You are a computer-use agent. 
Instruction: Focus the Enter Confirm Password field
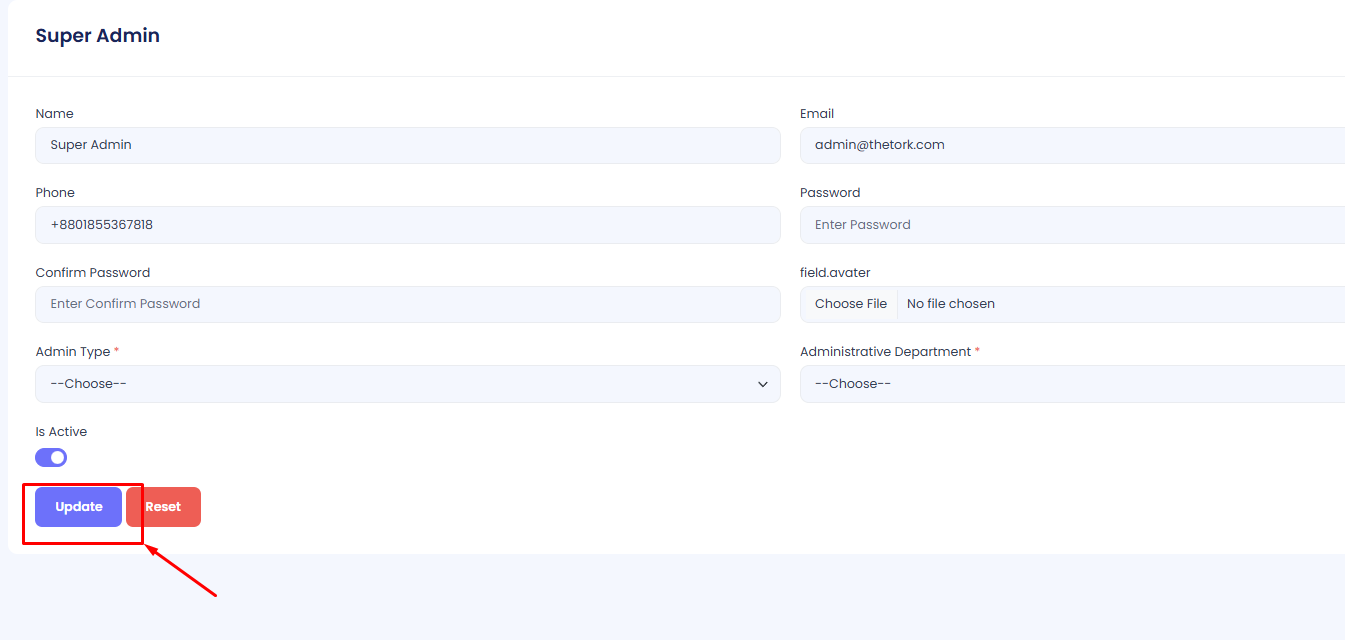click(407, 304)
